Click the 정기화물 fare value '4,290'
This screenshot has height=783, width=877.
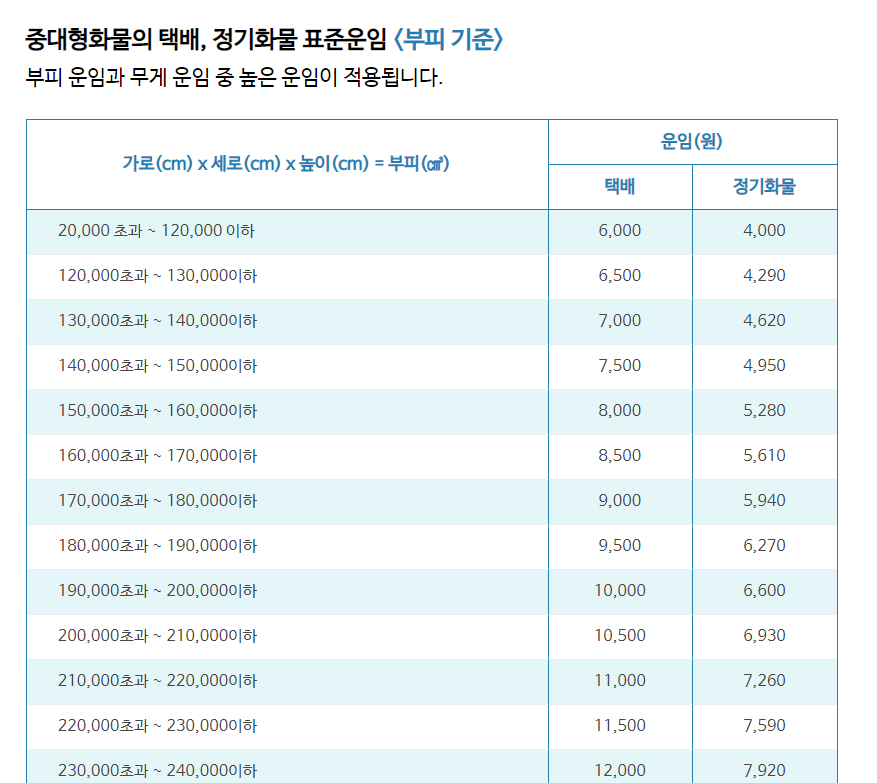(x=764, y=276)
